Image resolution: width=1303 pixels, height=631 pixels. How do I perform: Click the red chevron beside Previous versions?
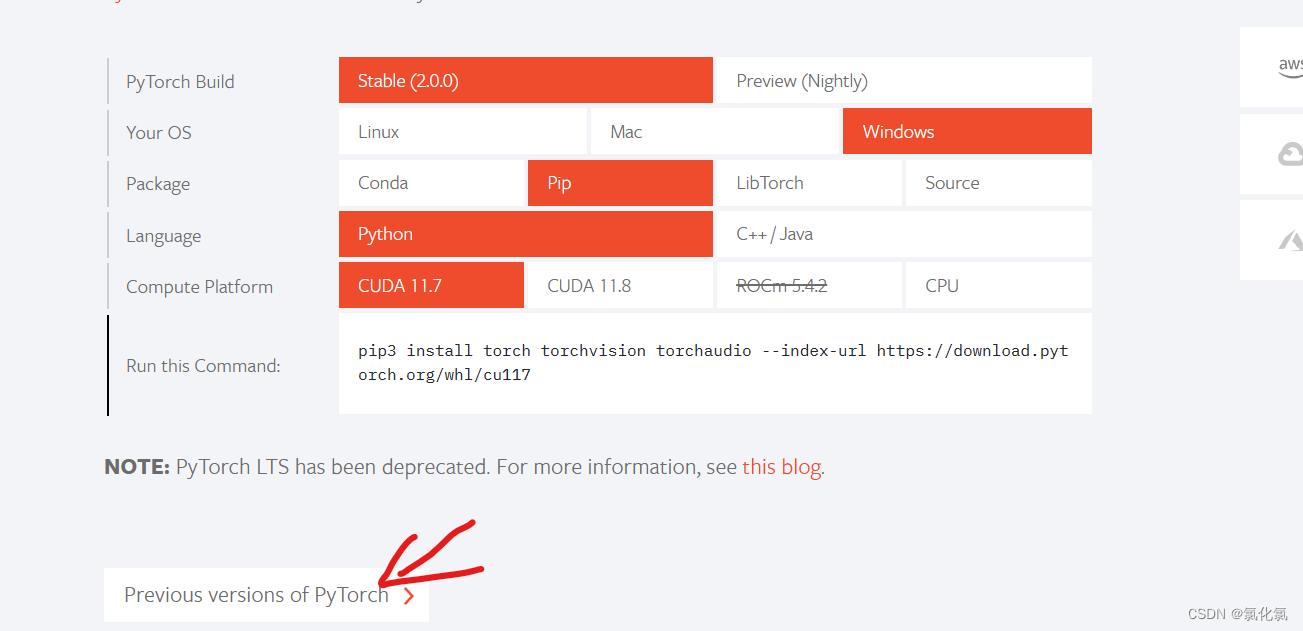408,596
